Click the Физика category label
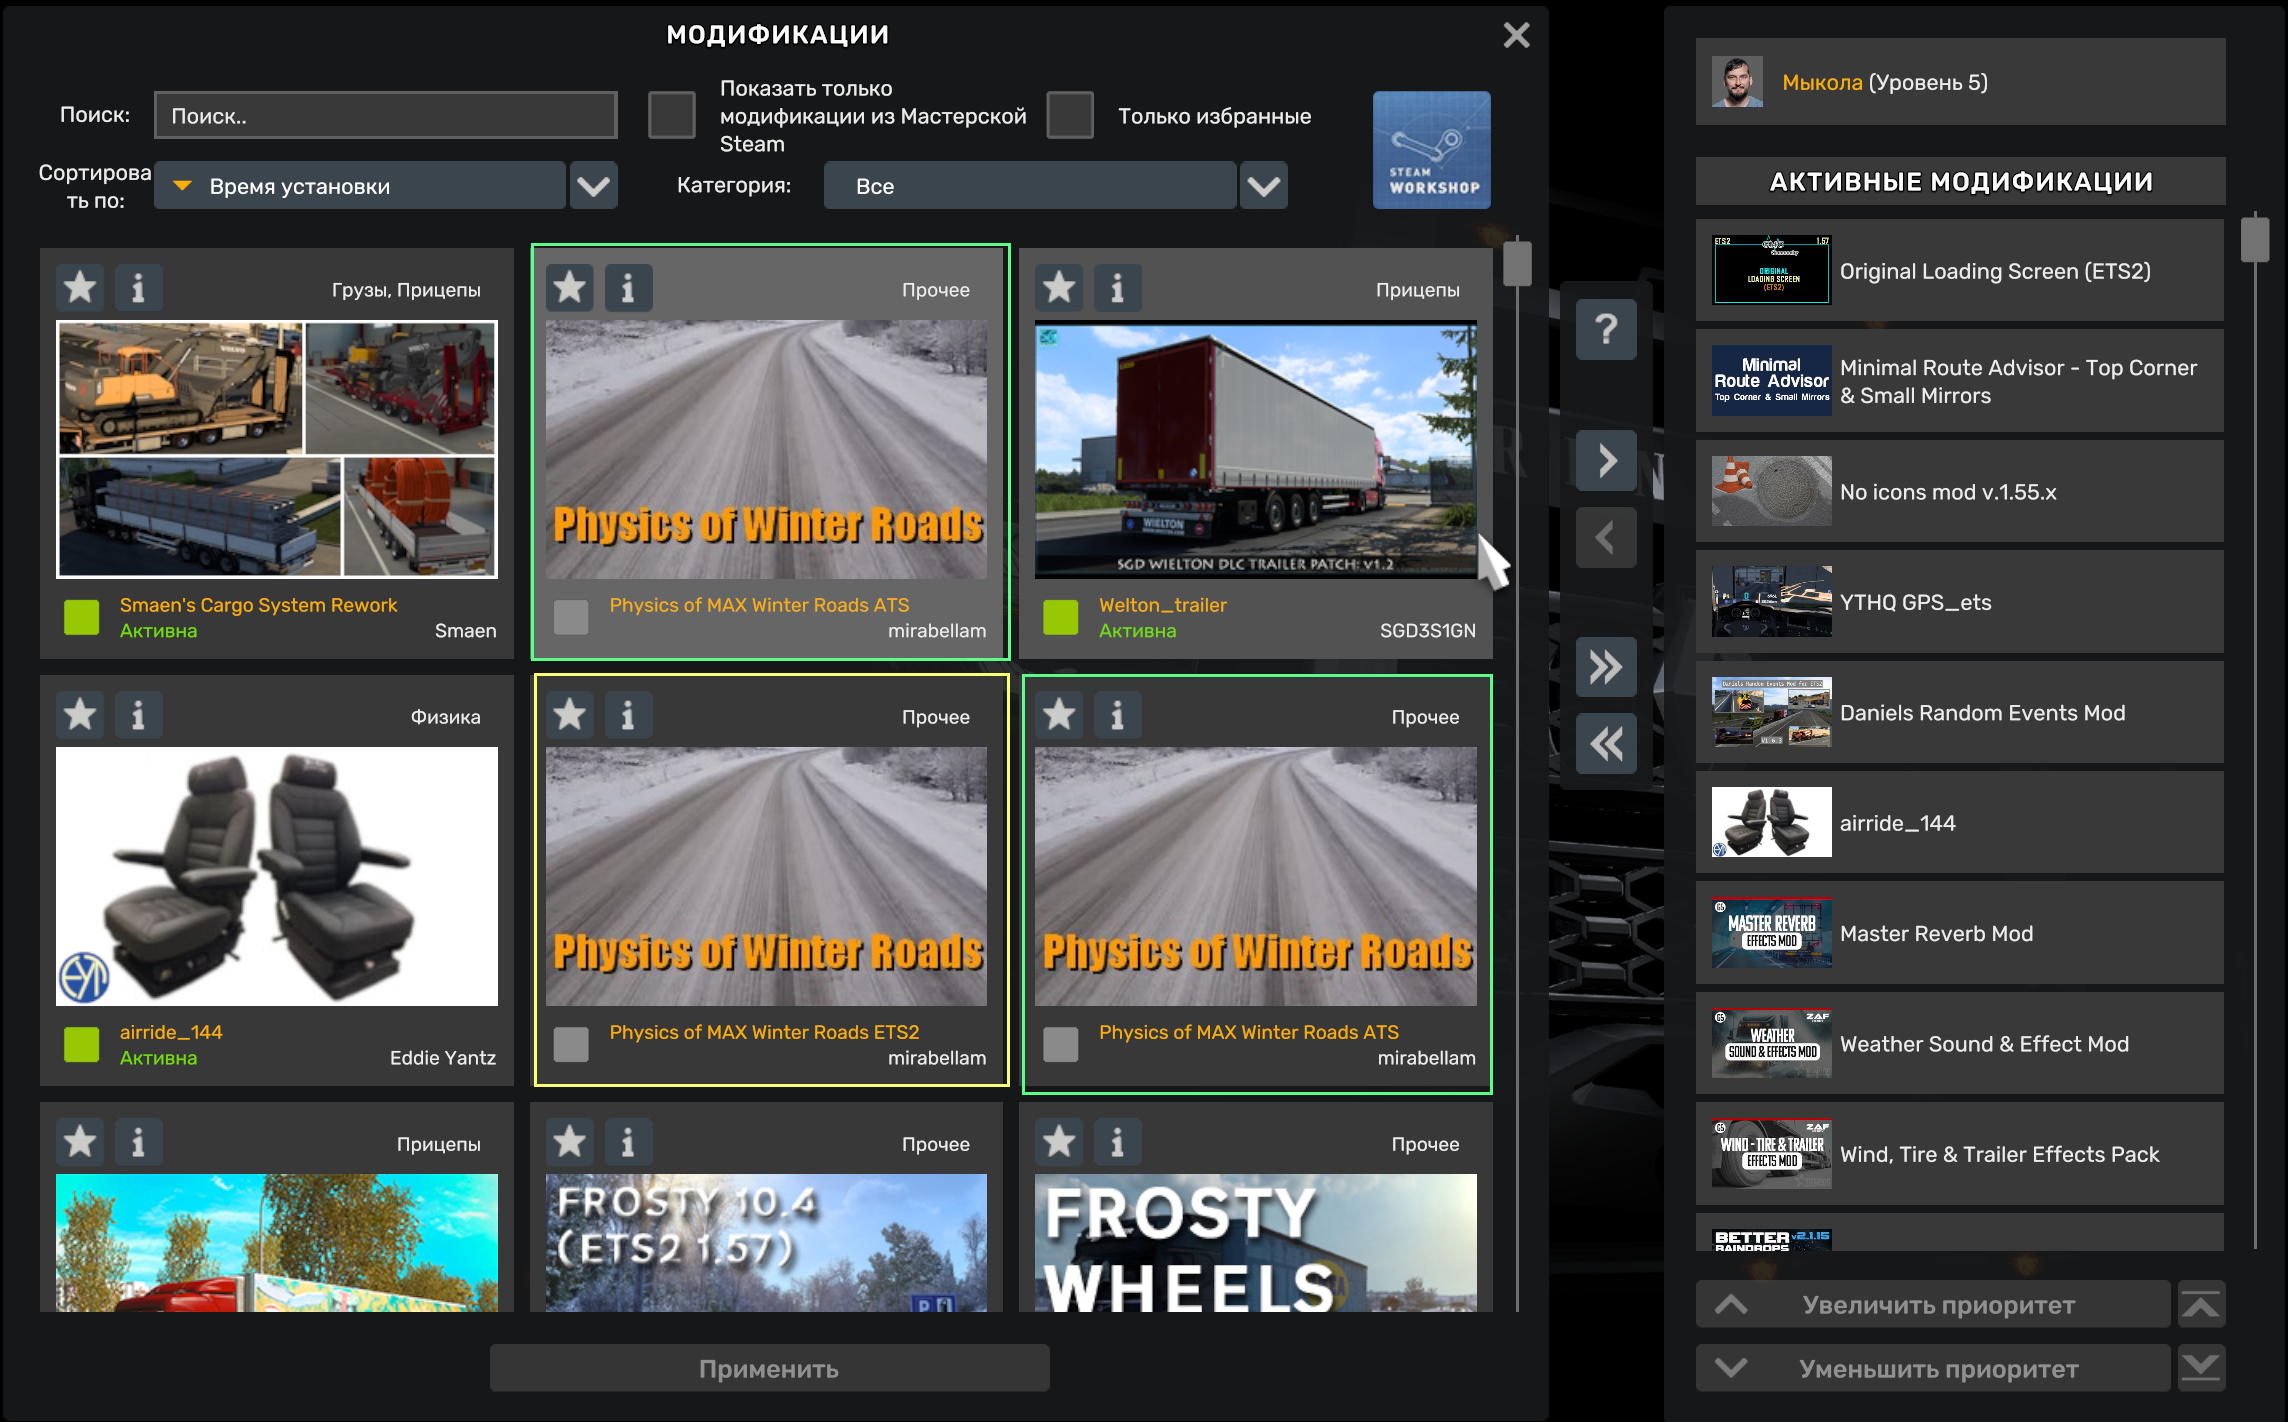 point(446,717)
